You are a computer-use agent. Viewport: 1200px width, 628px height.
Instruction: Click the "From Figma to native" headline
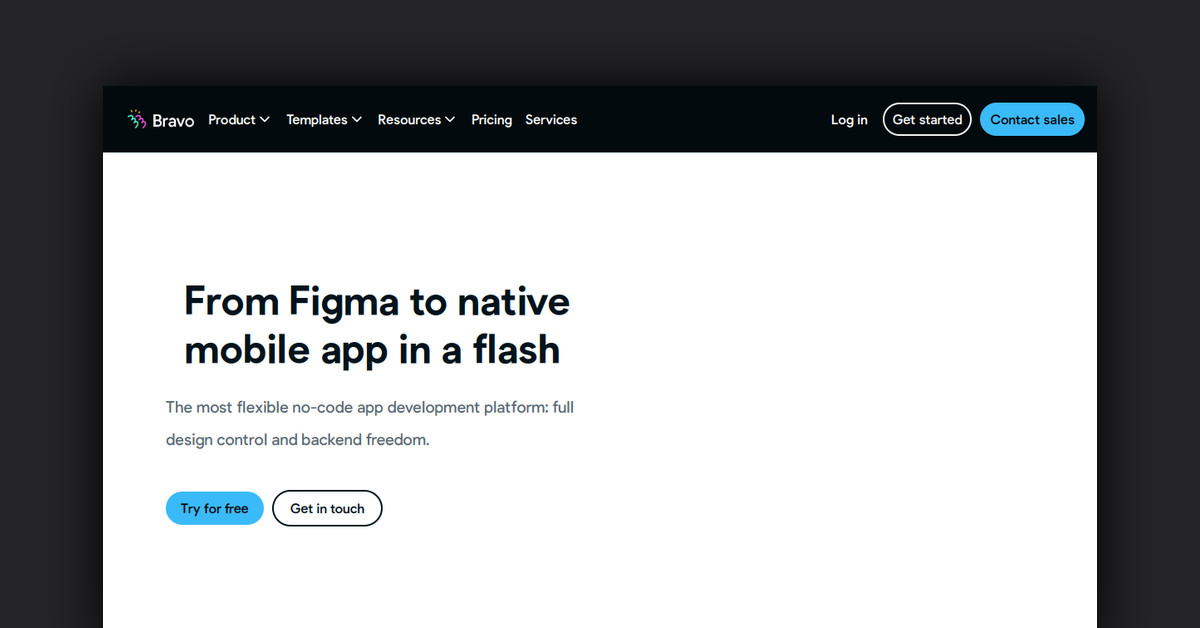coord(377,301)
